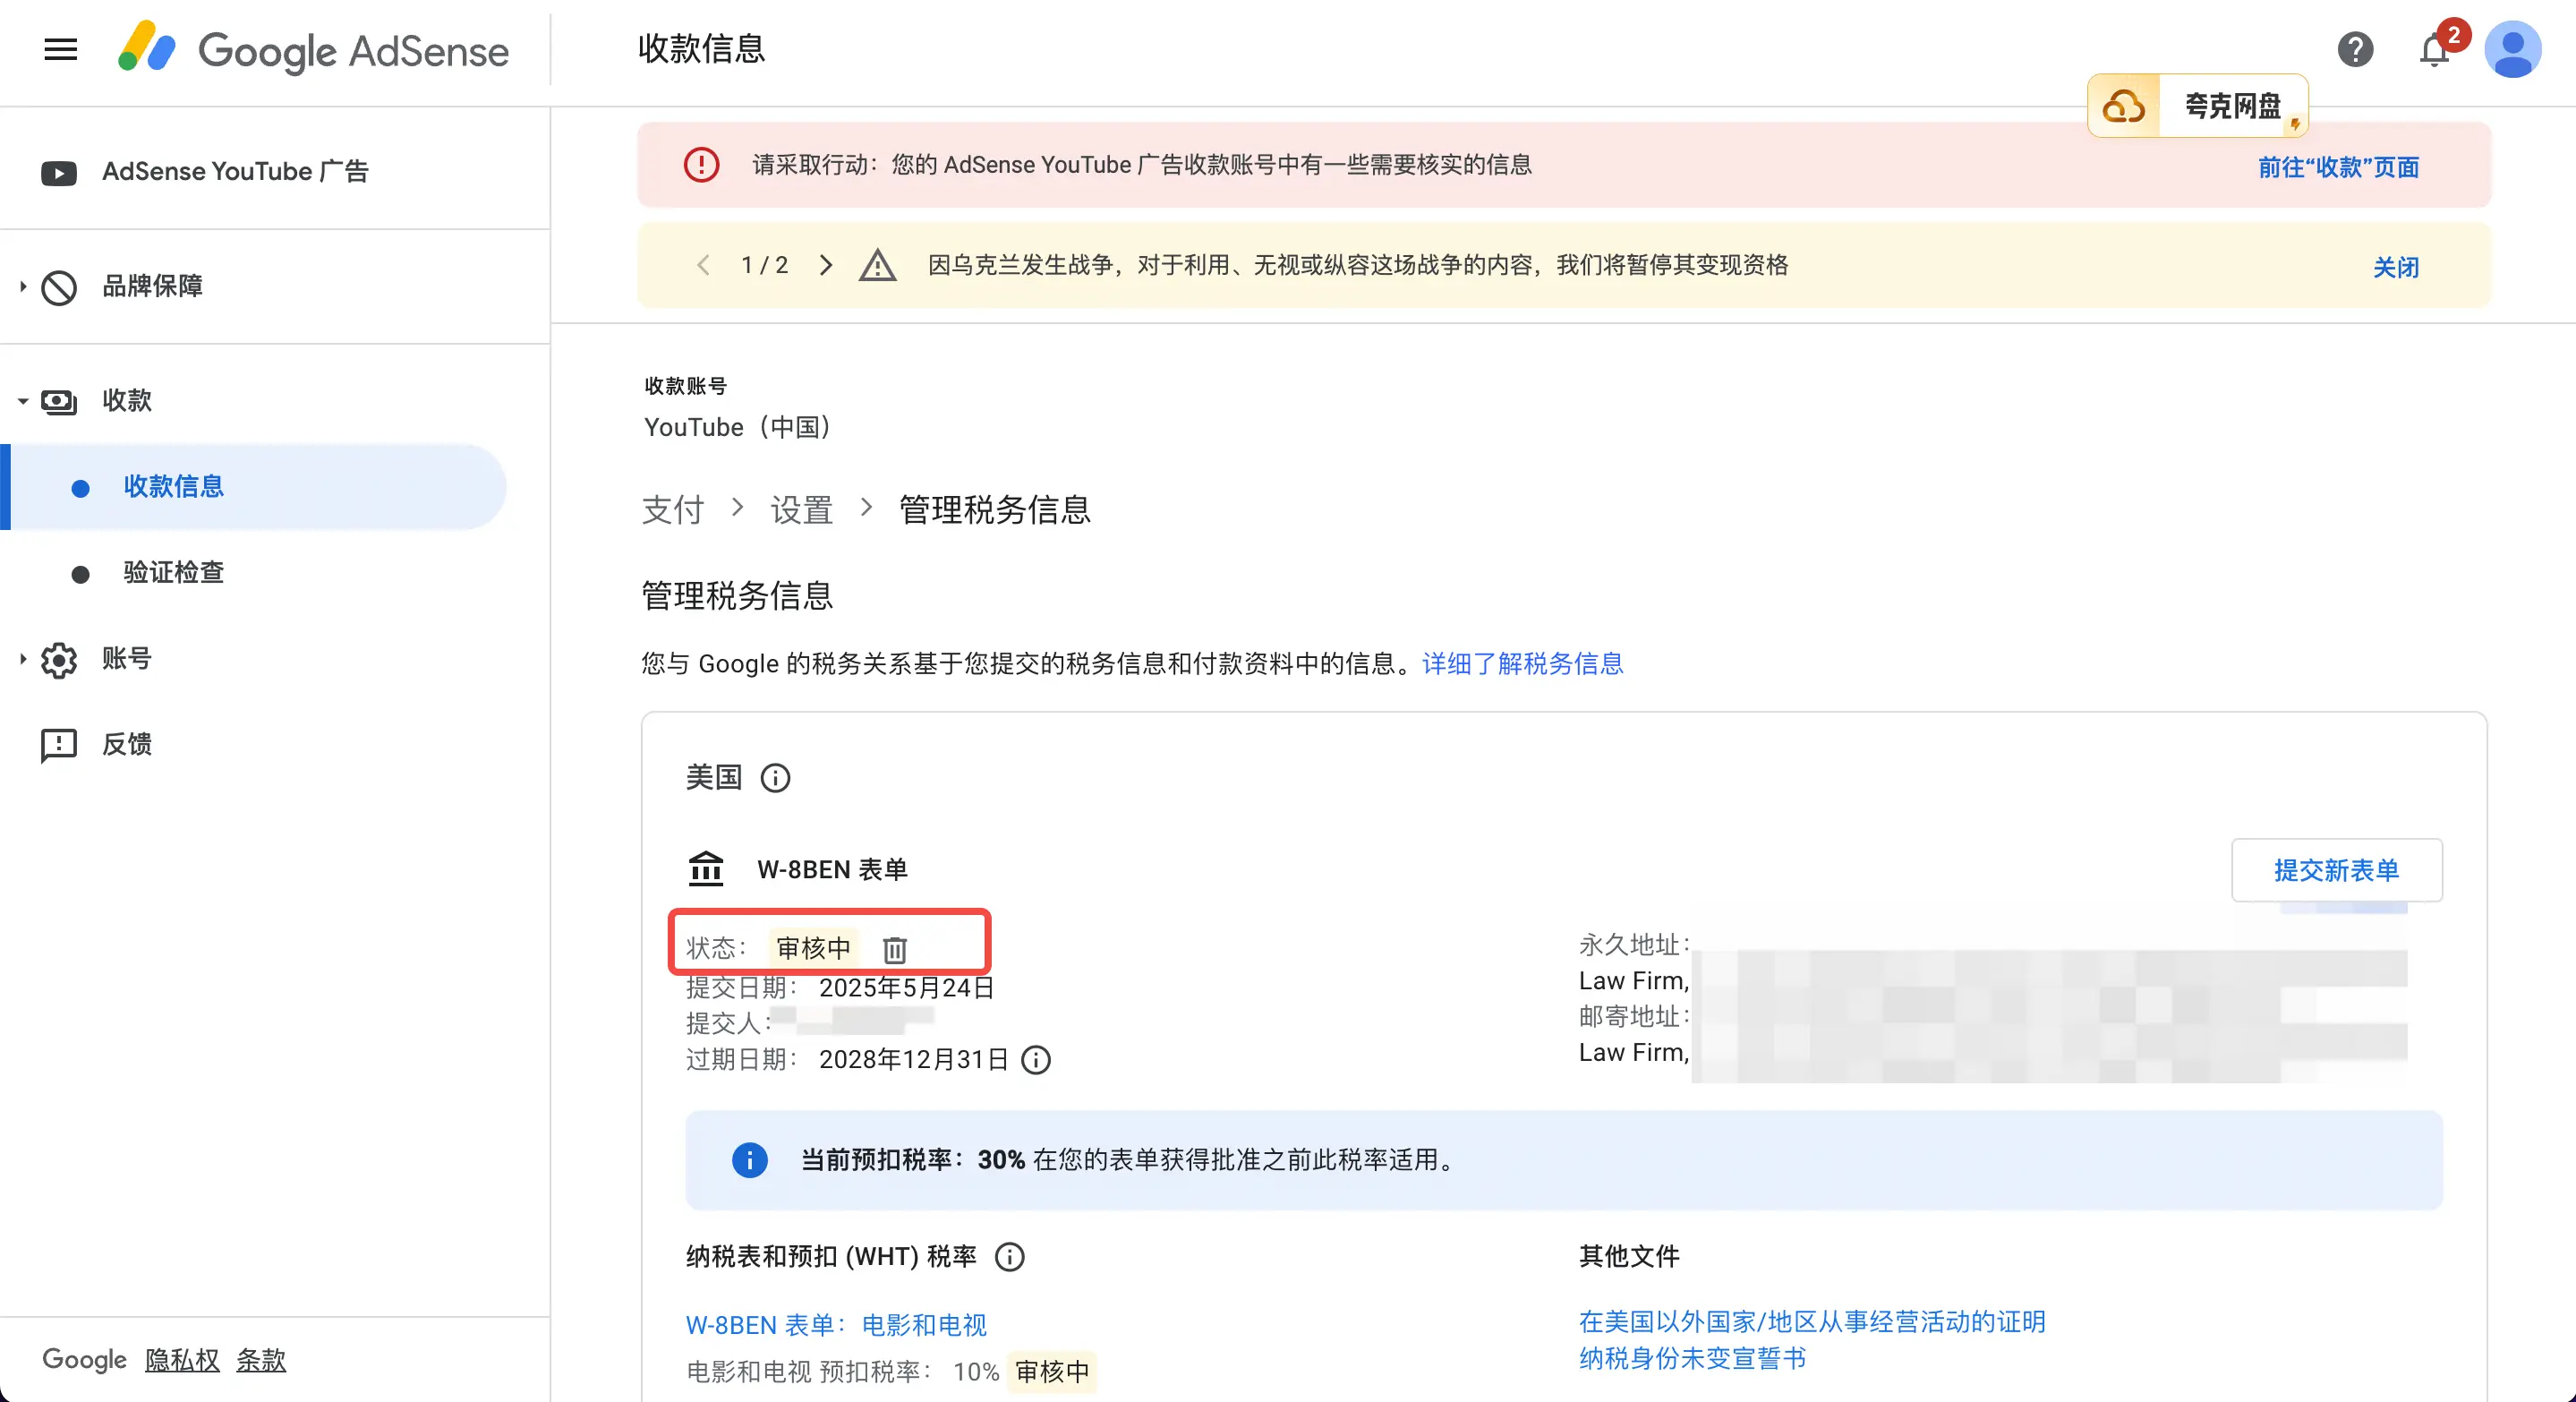Click the blue info icon for 当前预扣税率

tap(750, 1160)
